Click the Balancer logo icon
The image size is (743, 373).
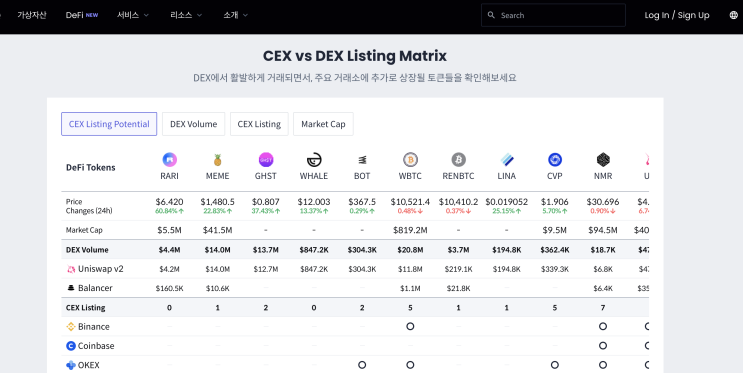[71, 288]
